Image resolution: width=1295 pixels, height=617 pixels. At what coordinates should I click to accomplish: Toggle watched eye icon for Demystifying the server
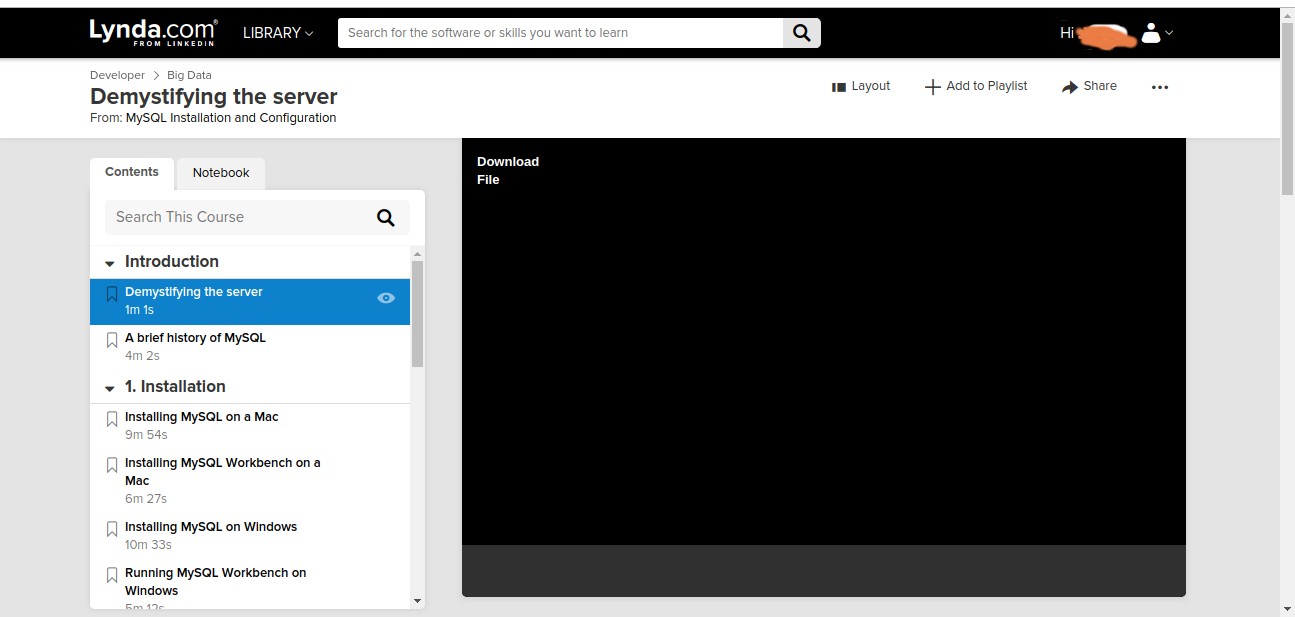pos(386,298)
